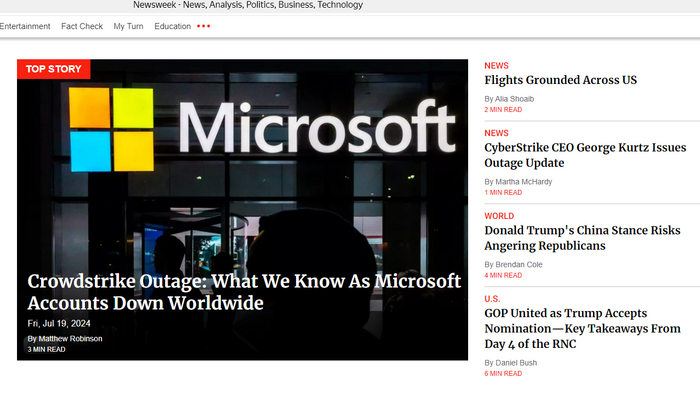Select the 1 MIN READ label
The width and height of the screenshot is (700, 400).
click(x=503, y=193)
